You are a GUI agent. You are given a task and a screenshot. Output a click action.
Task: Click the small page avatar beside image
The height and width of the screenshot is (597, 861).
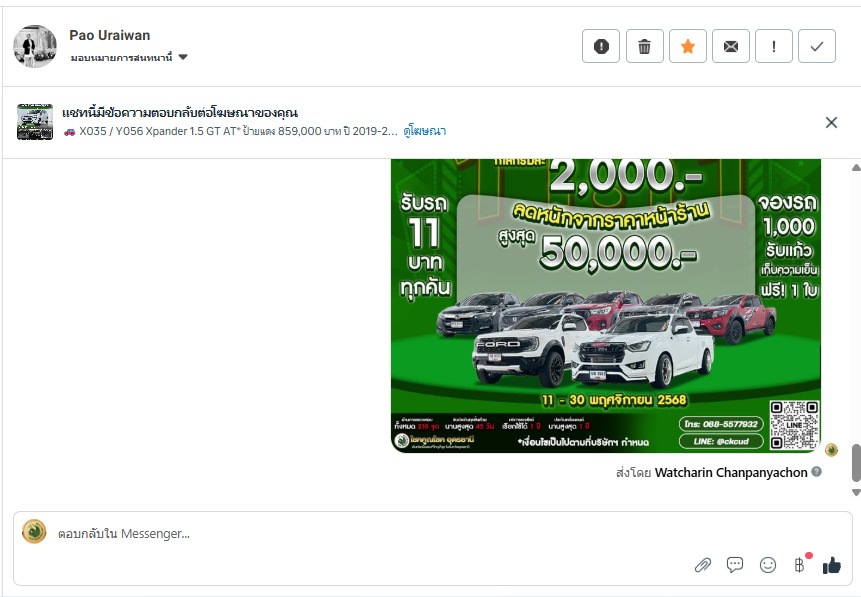pyautogui.click(x=831, y=450)
